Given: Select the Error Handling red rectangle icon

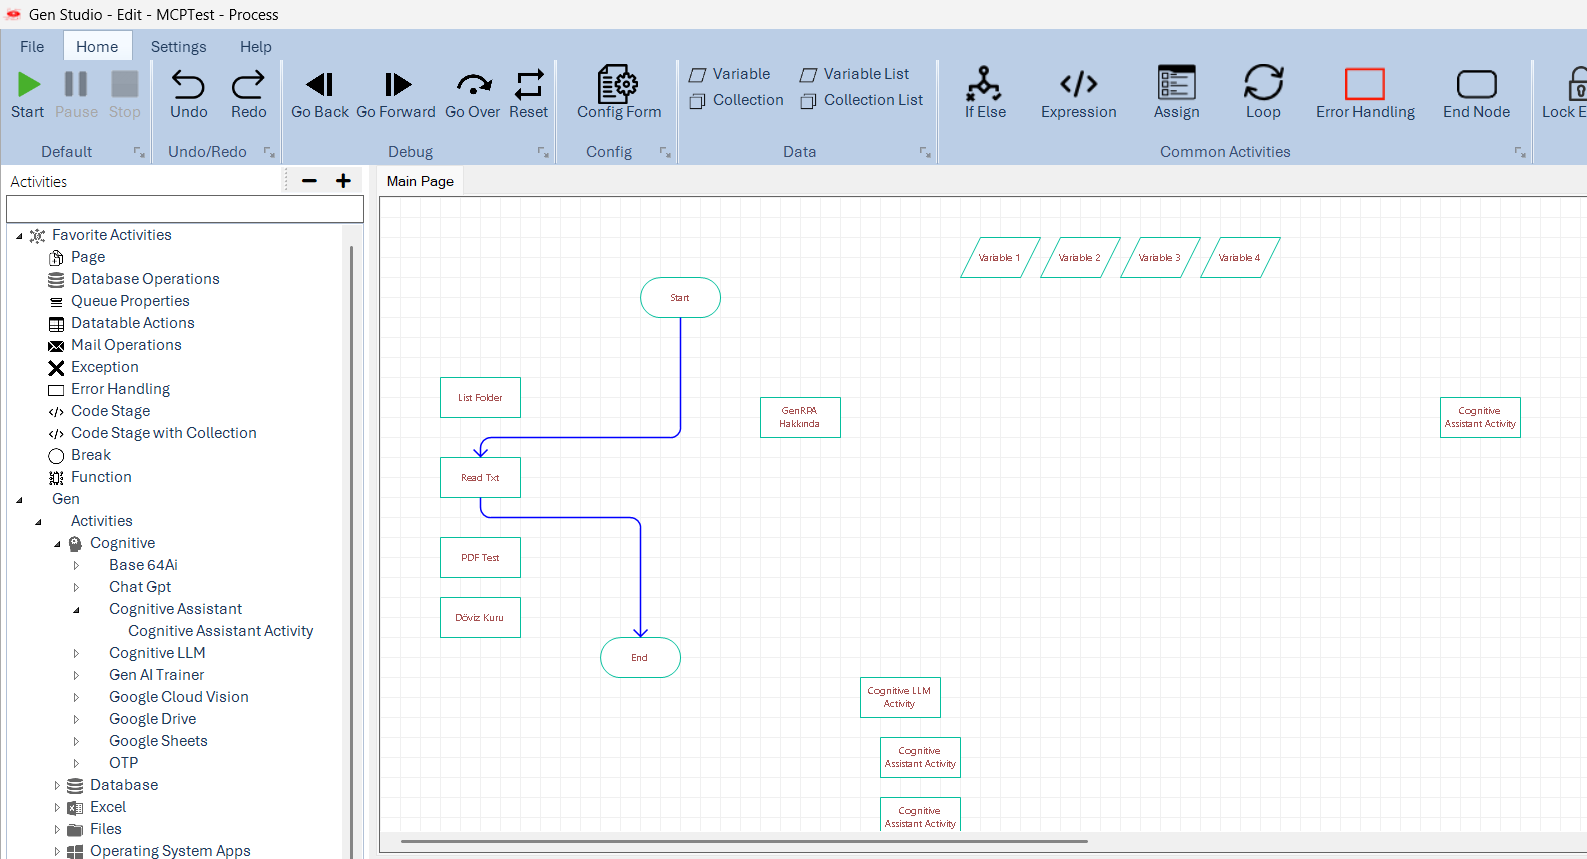Looking at the screenshot, I should (1364, 85).
